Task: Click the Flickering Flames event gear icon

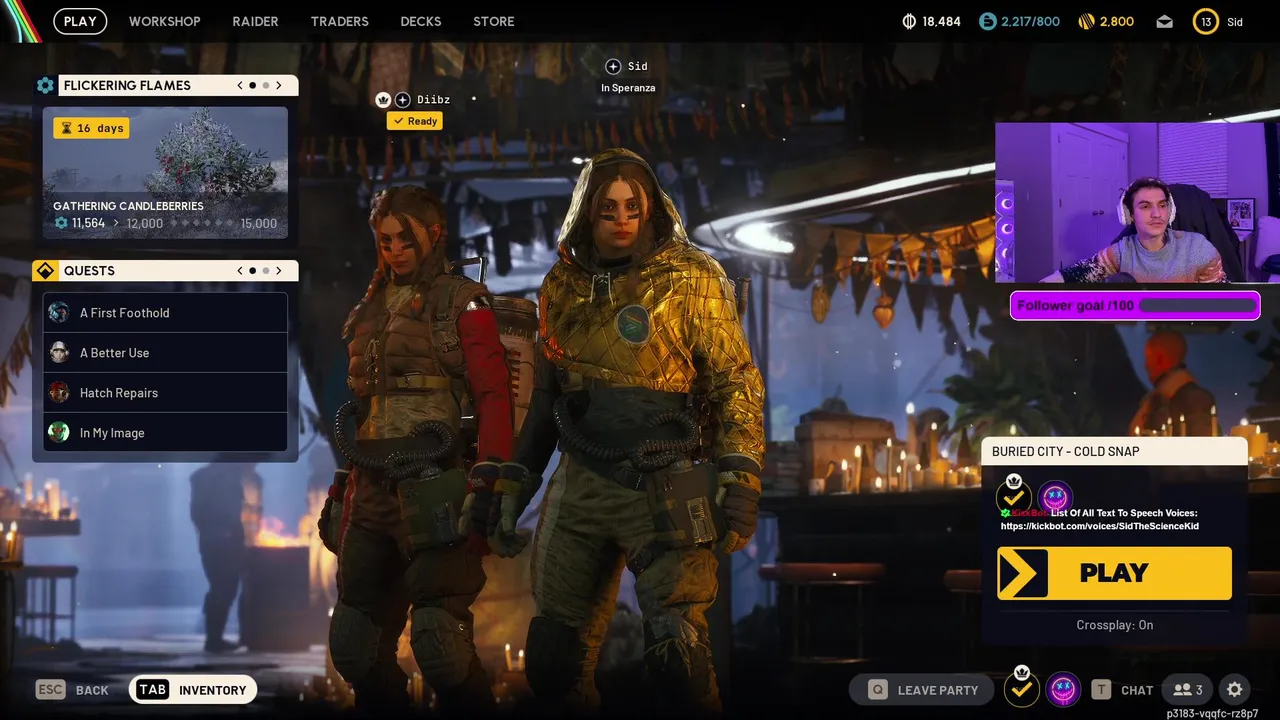Action: point(45,85)
